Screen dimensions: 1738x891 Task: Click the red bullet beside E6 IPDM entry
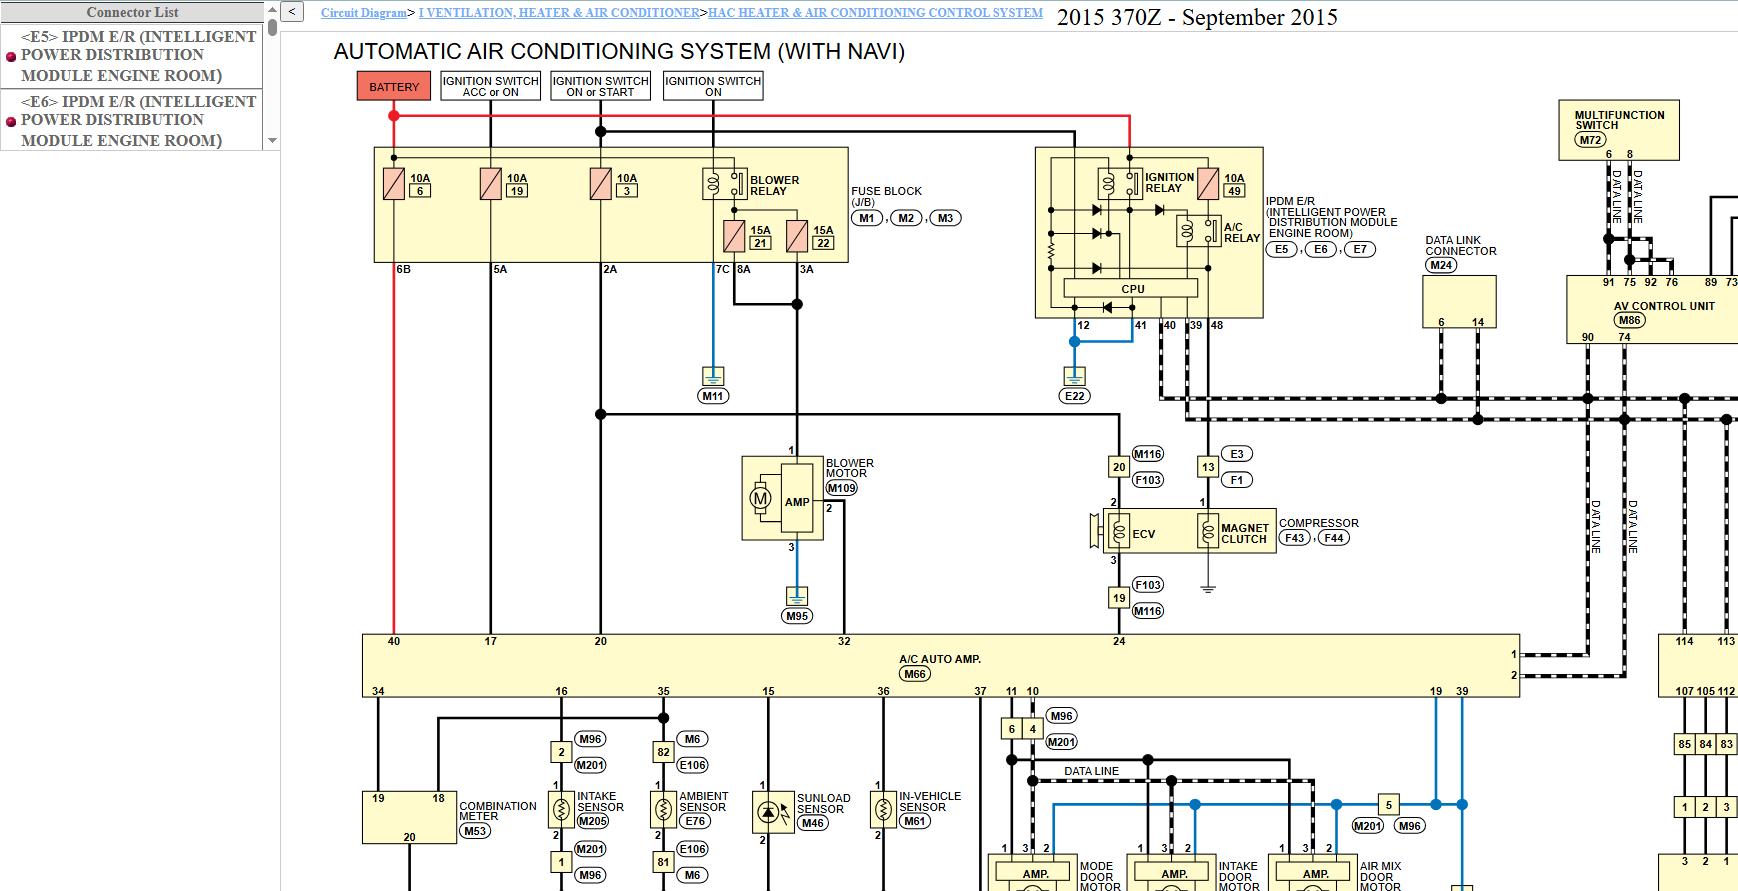pyautogui.click(x=11, y=122)
